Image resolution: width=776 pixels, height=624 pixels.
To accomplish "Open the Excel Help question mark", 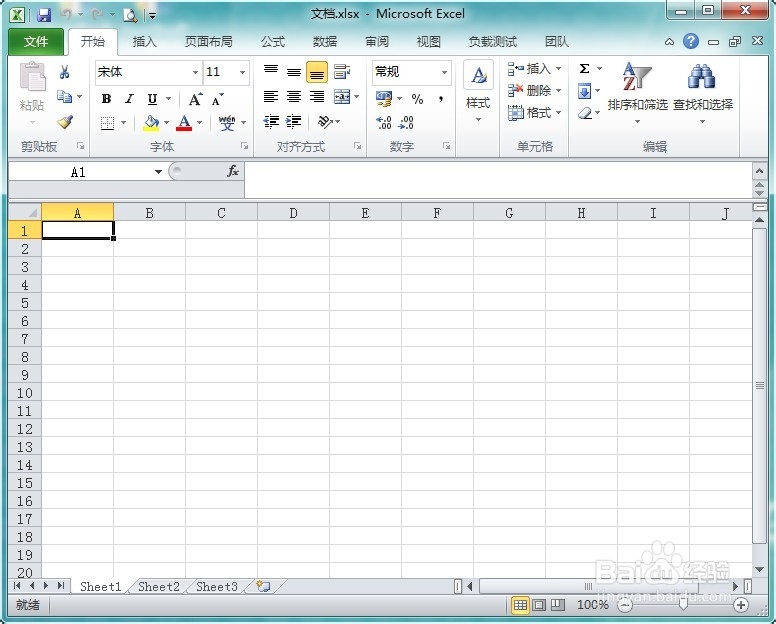I will [691, 41].
